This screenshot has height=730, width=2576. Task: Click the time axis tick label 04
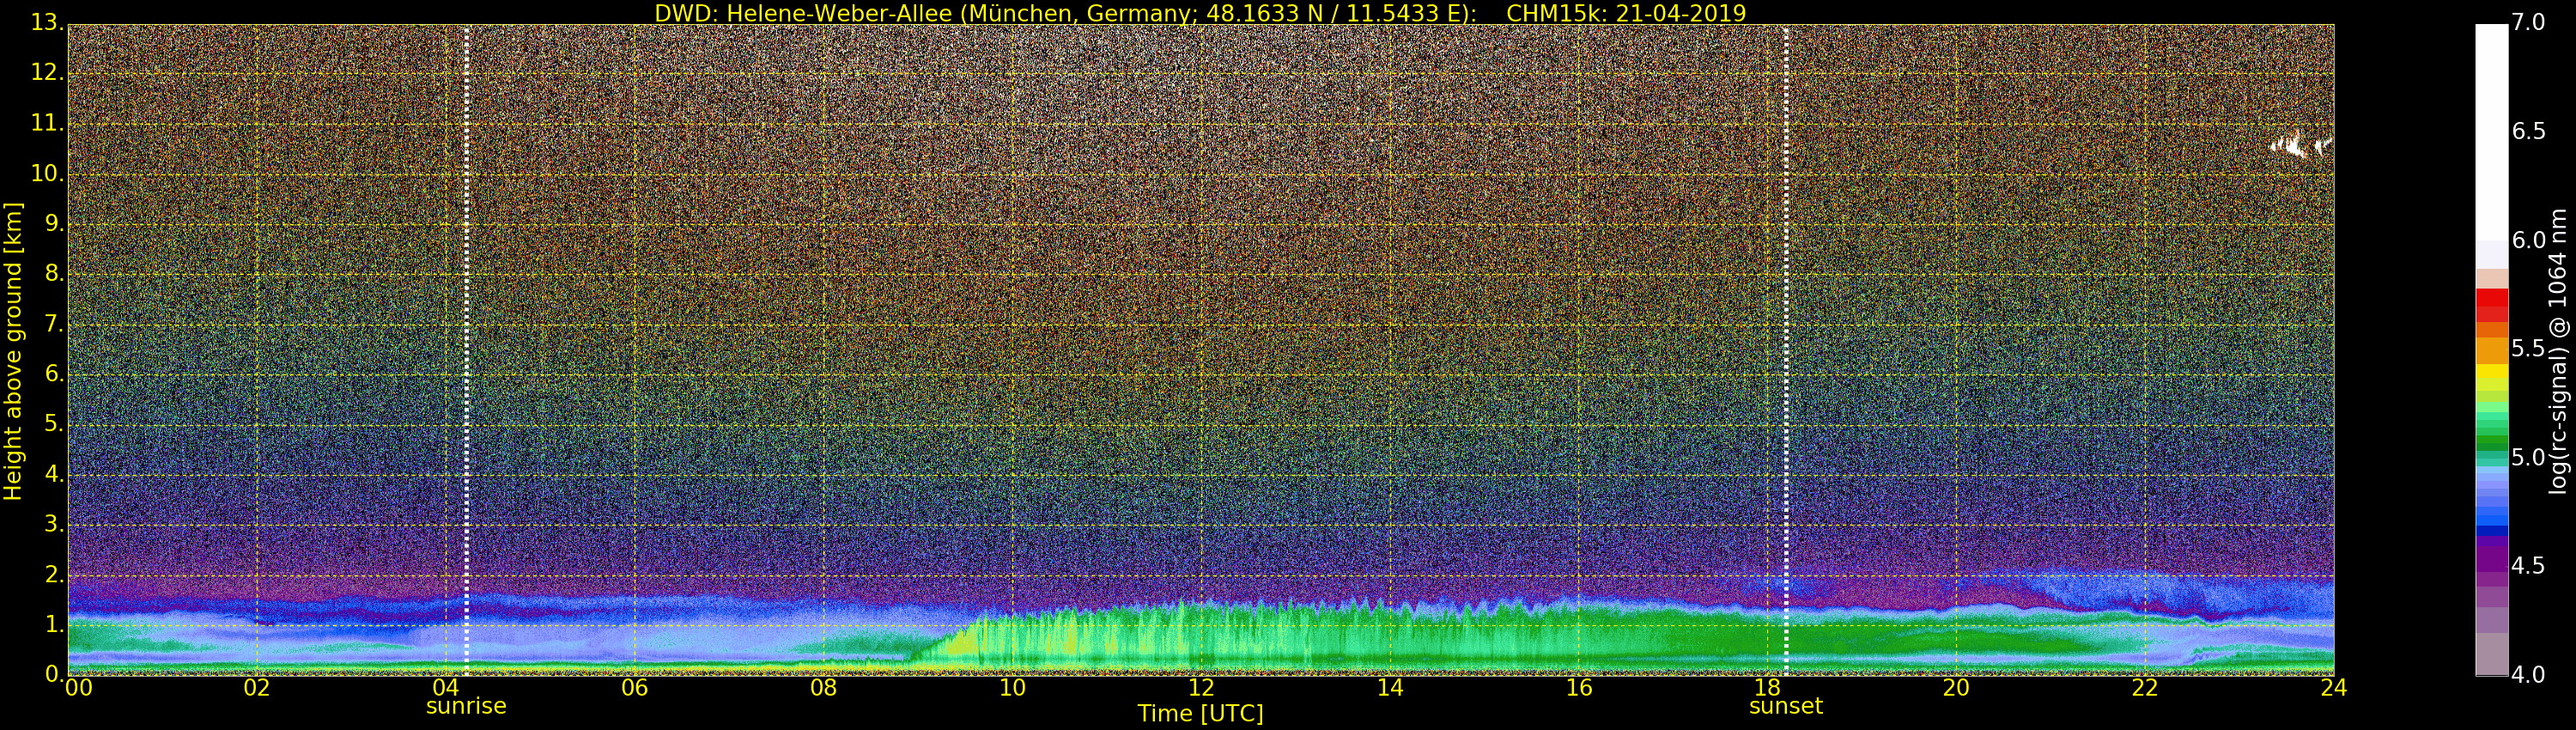[x=446, y=687]
